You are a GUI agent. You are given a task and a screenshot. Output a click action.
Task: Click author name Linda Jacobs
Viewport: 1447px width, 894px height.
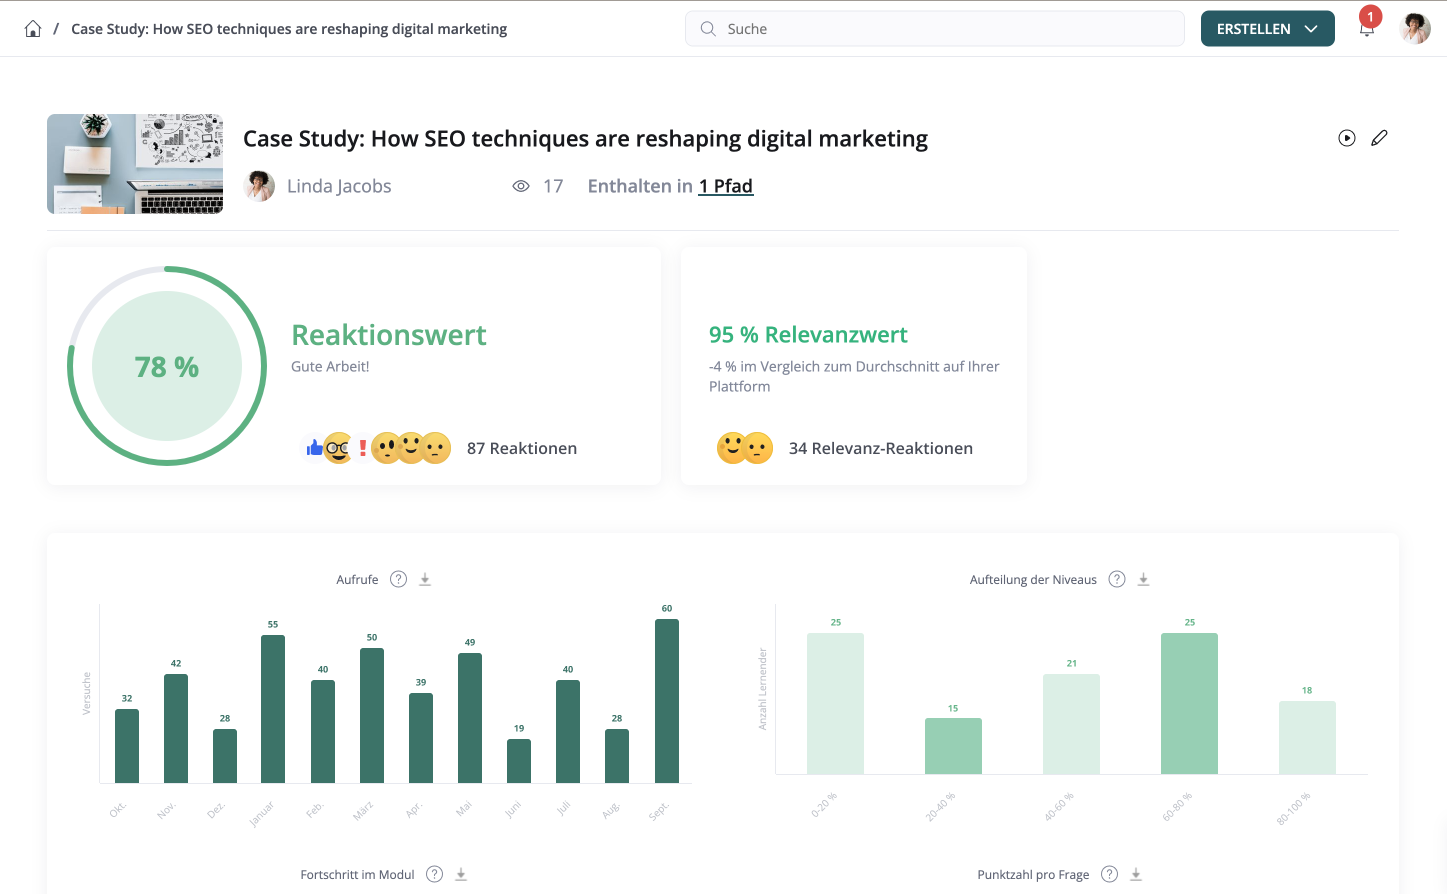tap(338, 186)
